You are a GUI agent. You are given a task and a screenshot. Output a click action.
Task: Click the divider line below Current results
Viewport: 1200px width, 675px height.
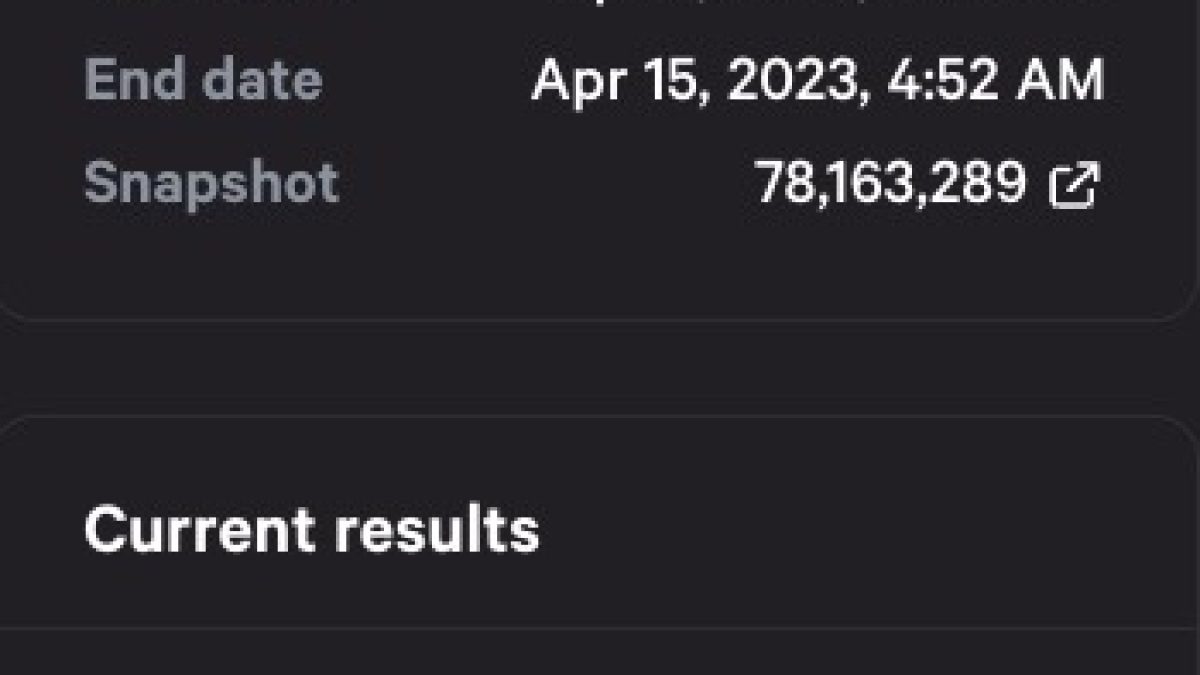(x=600, y=628)
